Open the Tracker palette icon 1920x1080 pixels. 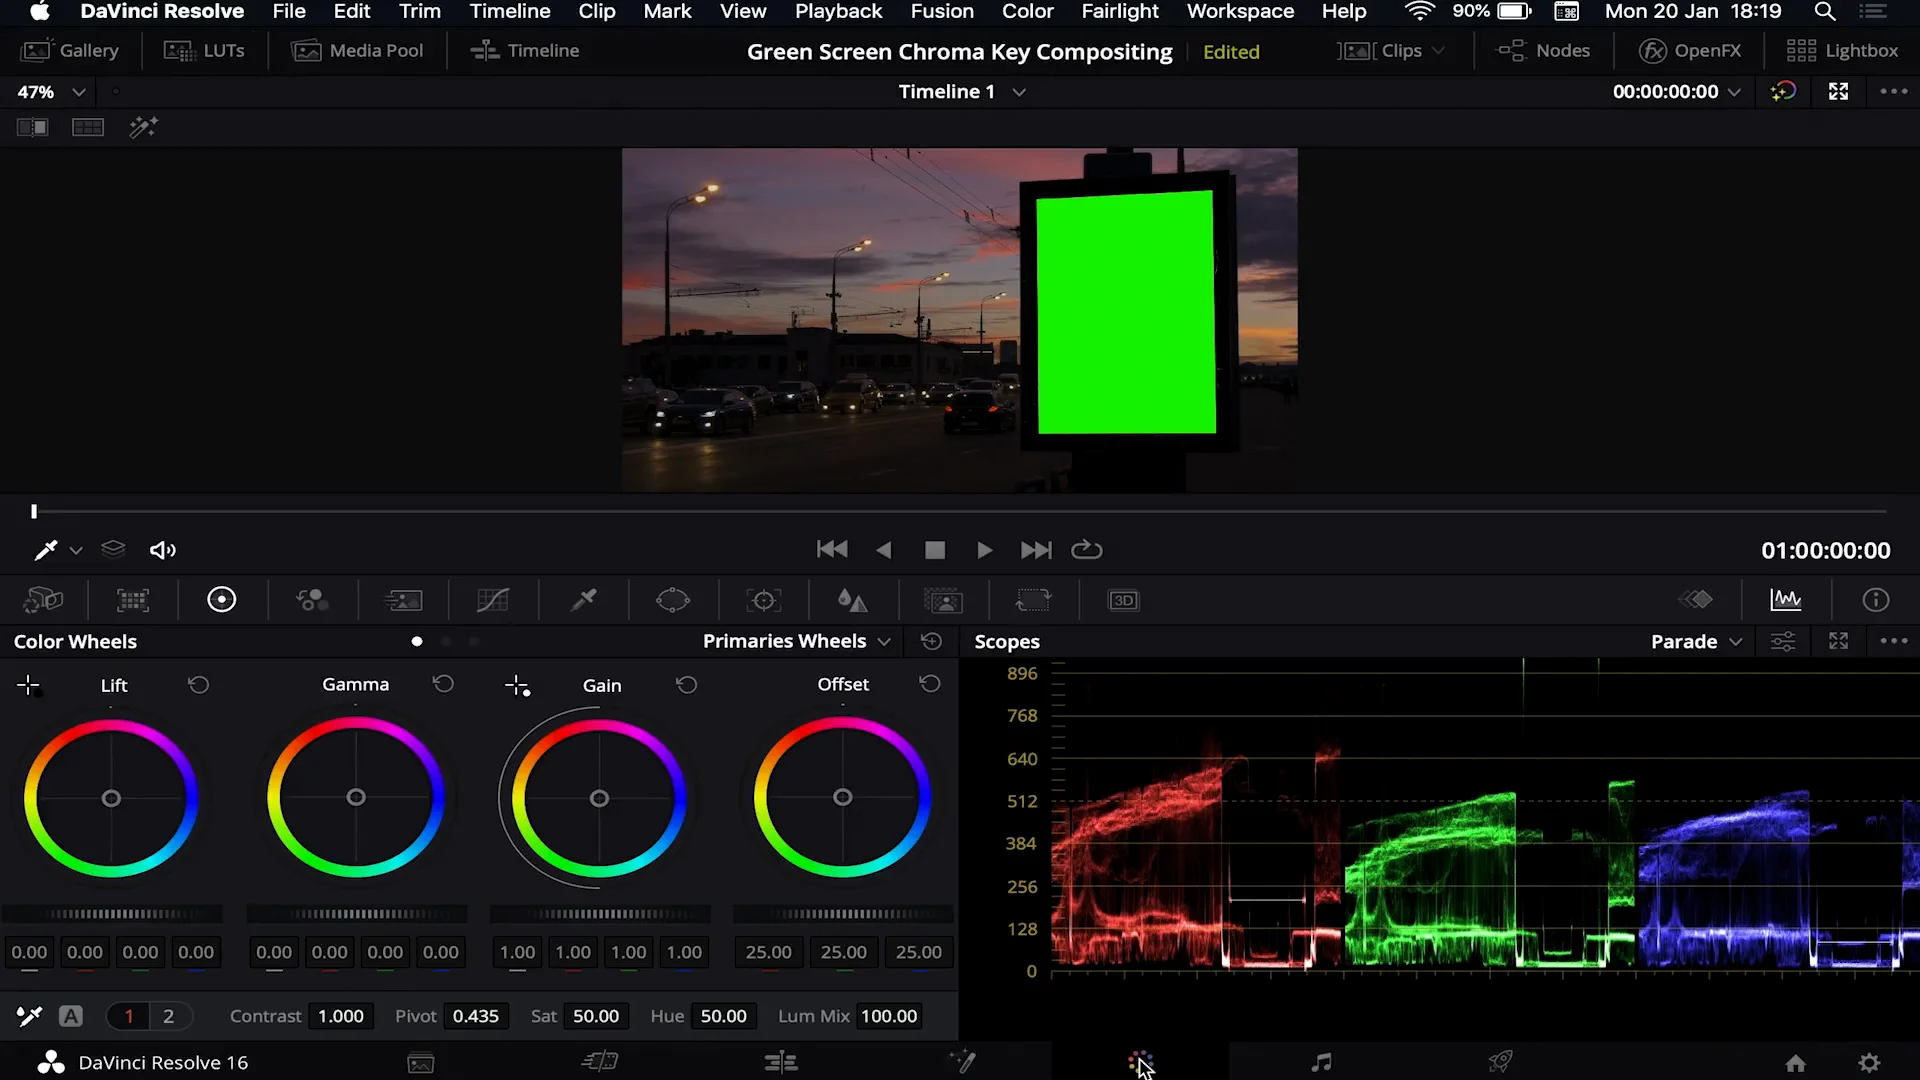pyautogui.click(x=763, y=601)
